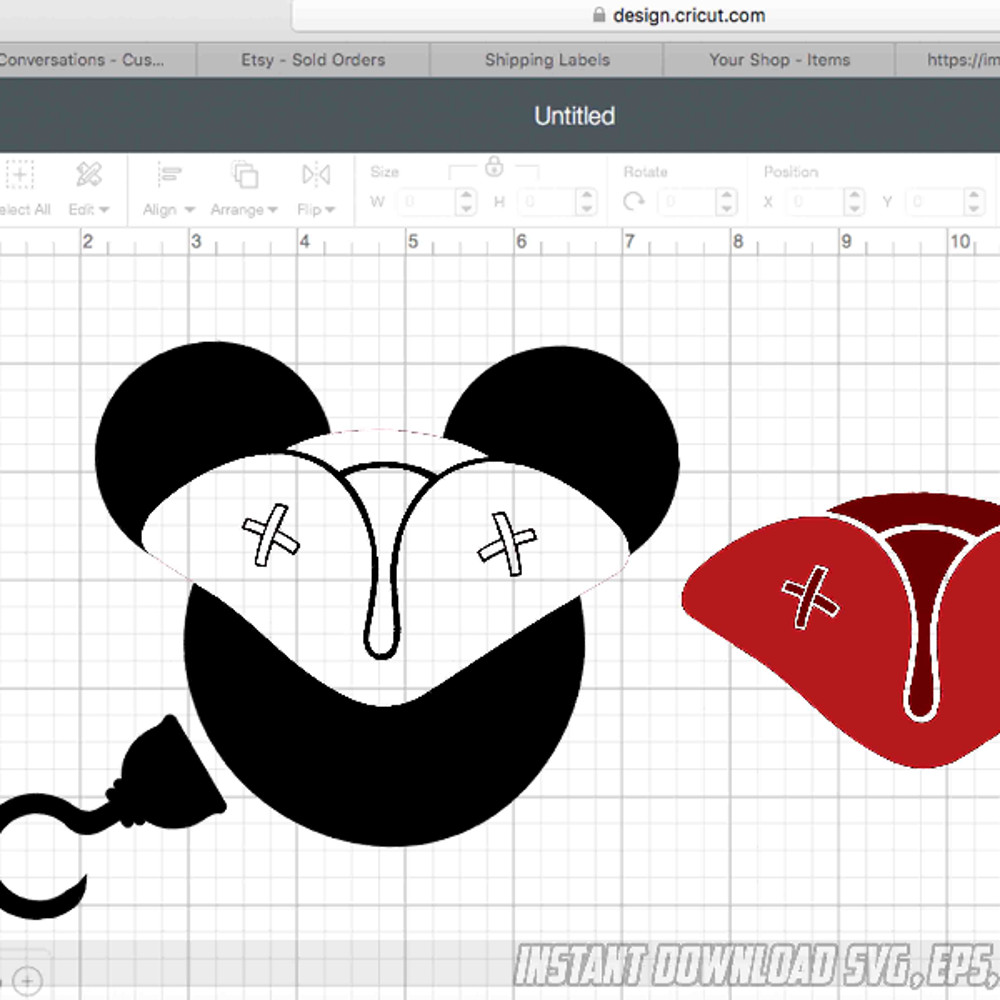The width and height of the screenshot is (1000, 1000).
Task: Select the Edit tool
Action: click(88, 174)
